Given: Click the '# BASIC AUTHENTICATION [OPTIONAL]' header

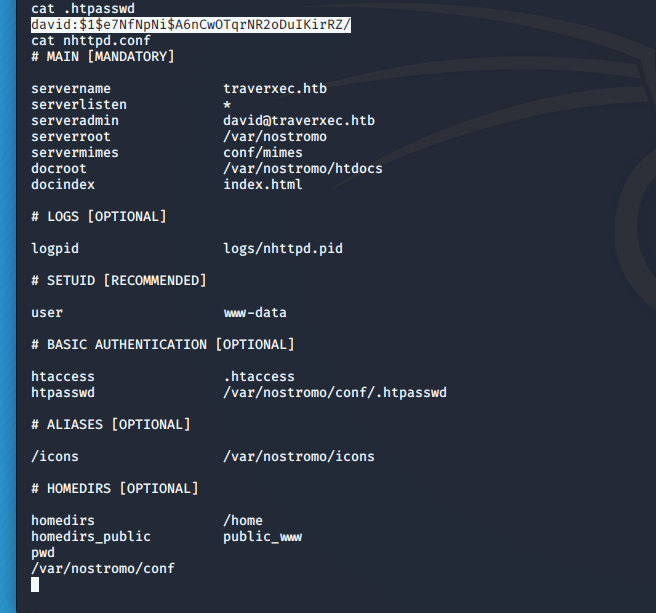Looking at the screenshot, I should (163, 345).
